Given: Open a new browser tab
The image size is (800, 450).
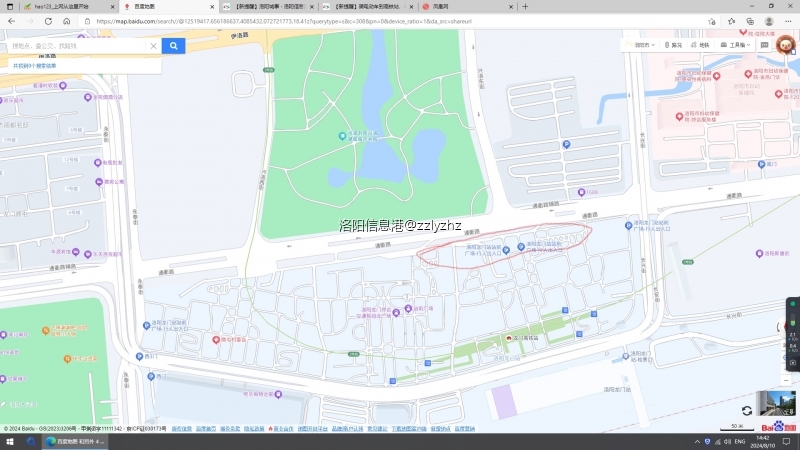Looking at the screenshot, I should tap(525, 7).
